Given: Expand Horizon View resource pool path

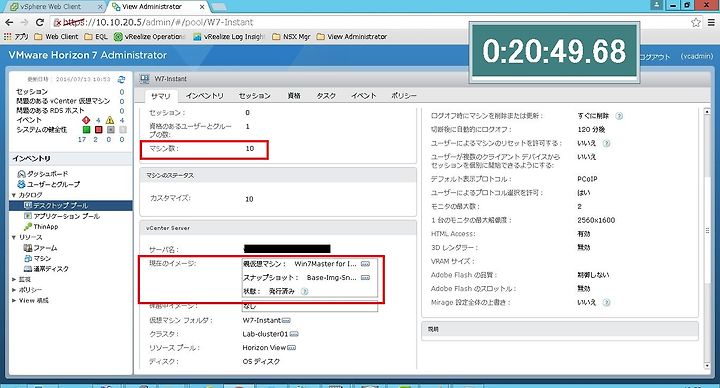Looking at the screenshot, I should pyautogui.click(x=291, y=348).
